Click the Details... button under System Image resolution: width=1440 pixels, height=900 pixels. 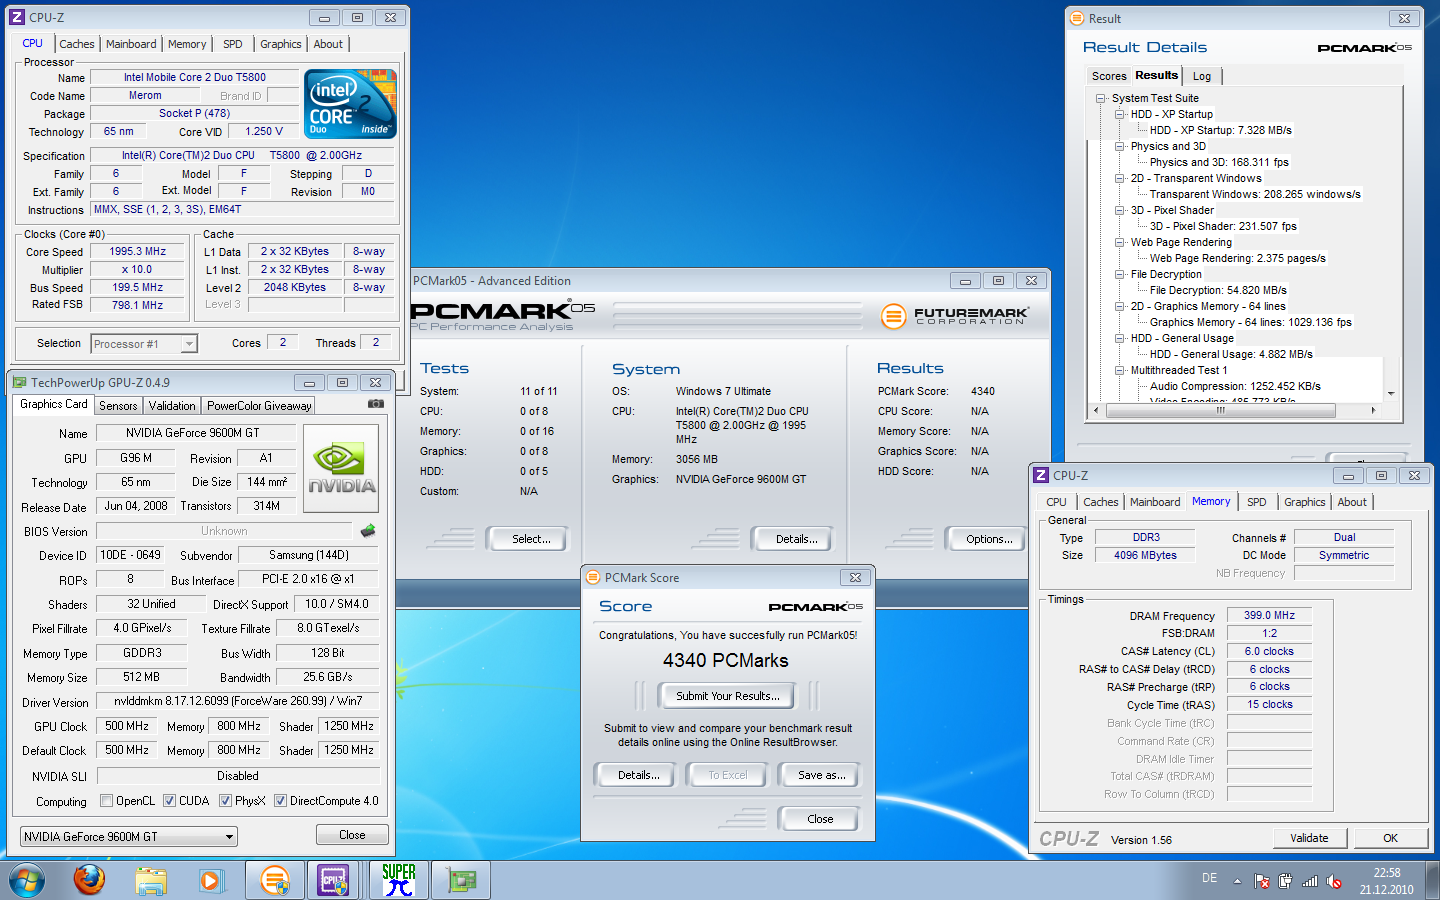792,539
